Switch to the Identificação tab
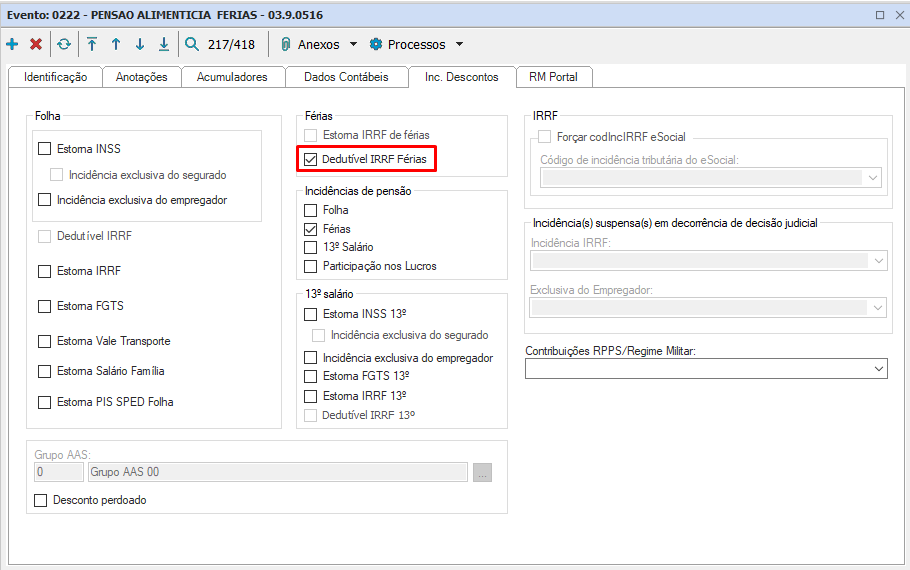Image resolution: width=910 pixels, height=570 pixels. point(56,77)
